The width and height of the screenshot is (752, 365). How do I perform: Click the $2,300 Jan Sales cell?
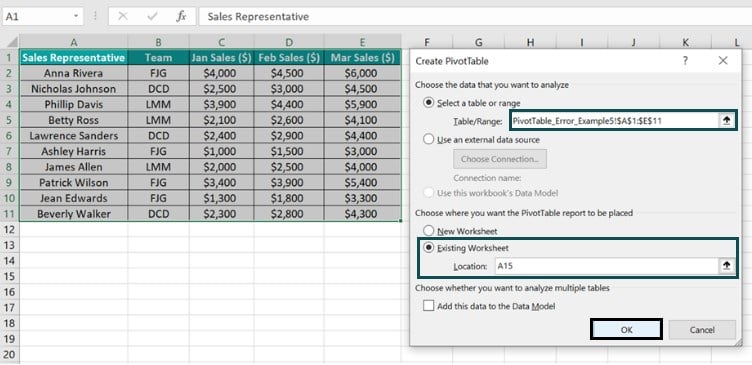click(222, 214)
